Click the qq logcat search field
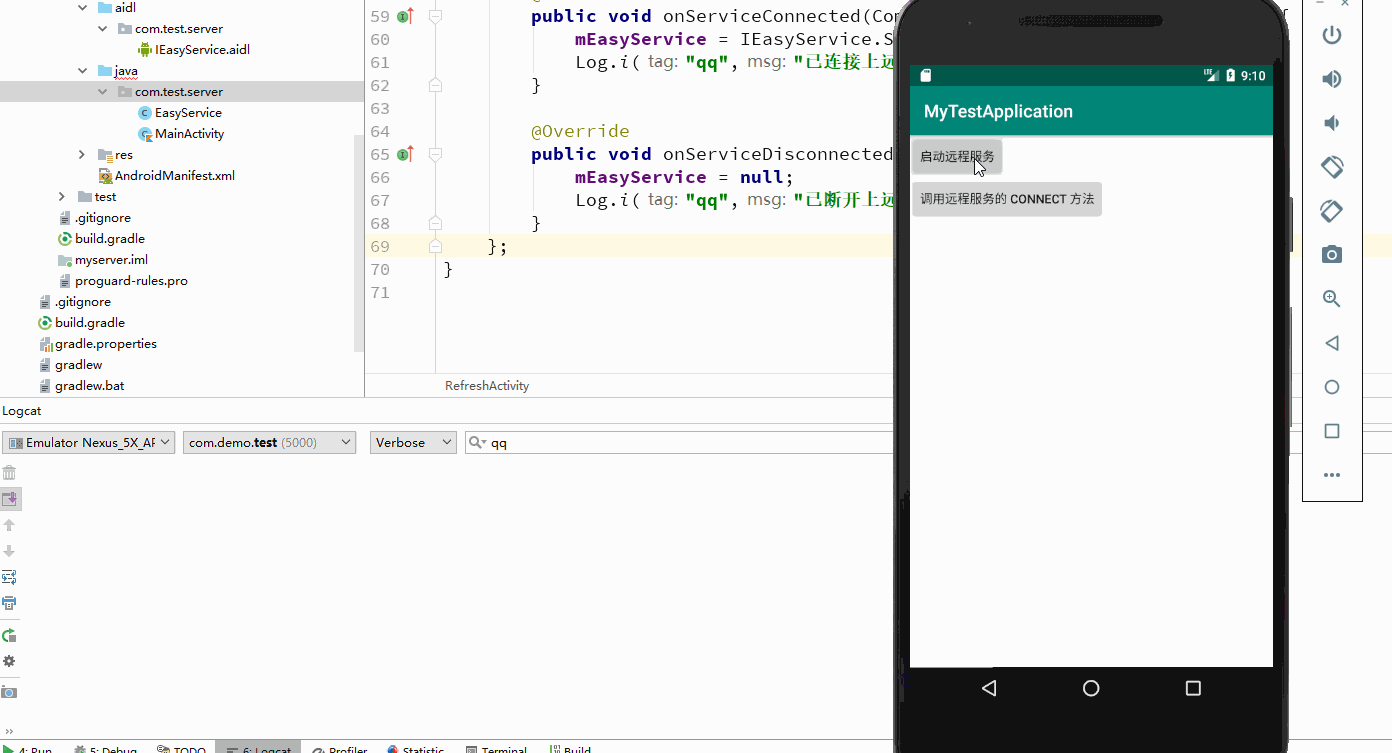The height and width of the screenshot is (753, 1392). (x=679, y=442)
